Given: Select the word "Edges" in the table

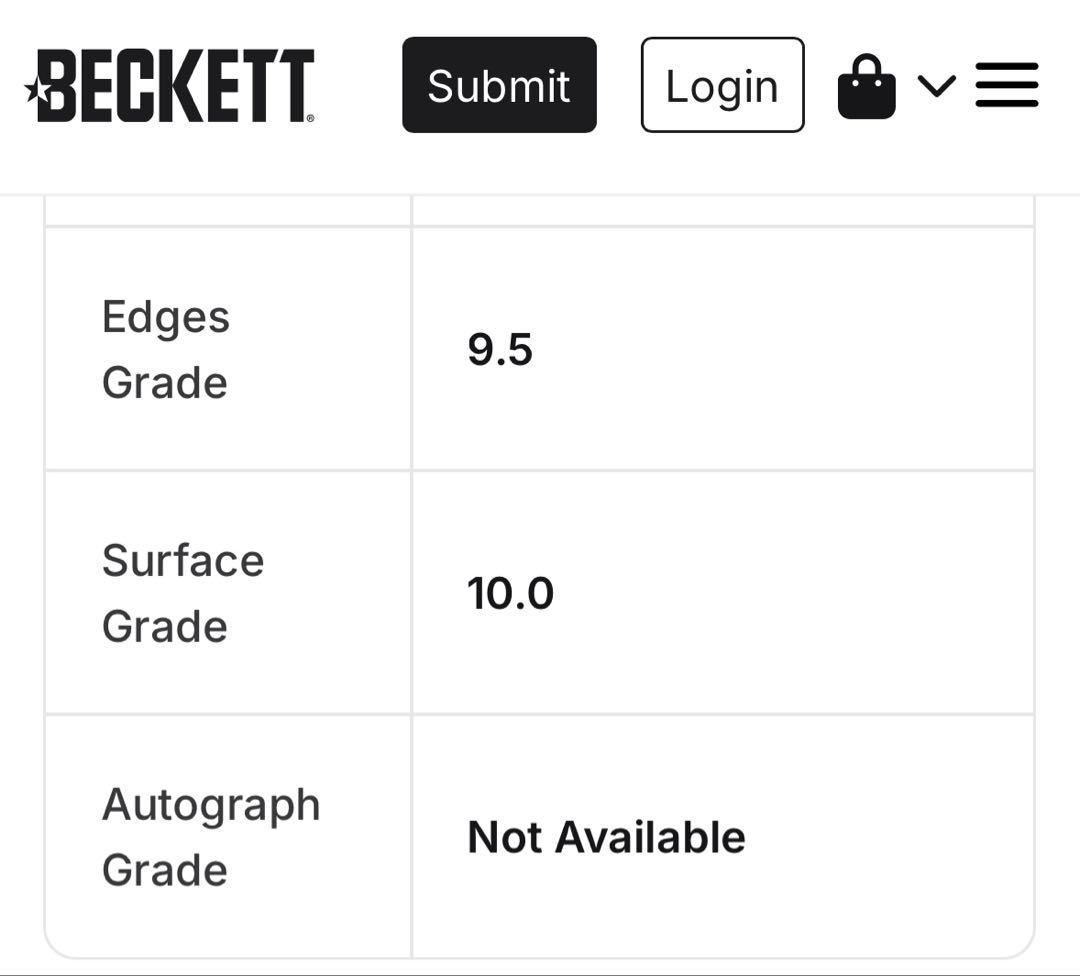Looking at the screenshot, I should coord(166,317).
